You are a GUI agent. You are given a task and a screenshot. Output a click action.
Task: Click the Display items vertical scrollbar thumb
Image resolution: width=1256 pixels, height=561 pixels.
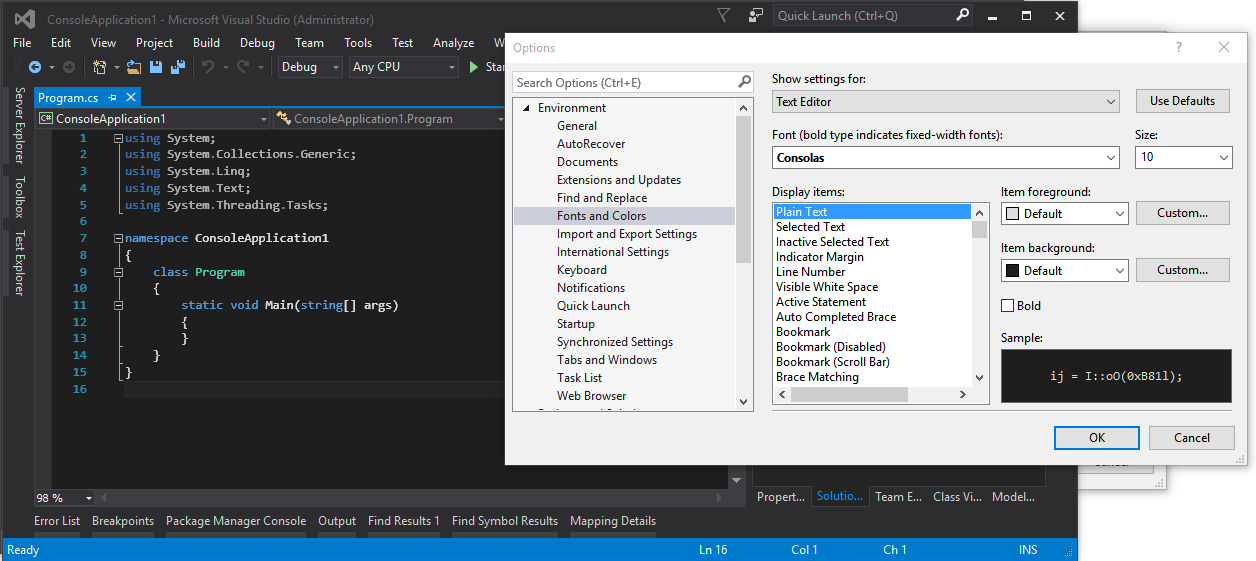(979, 229)
